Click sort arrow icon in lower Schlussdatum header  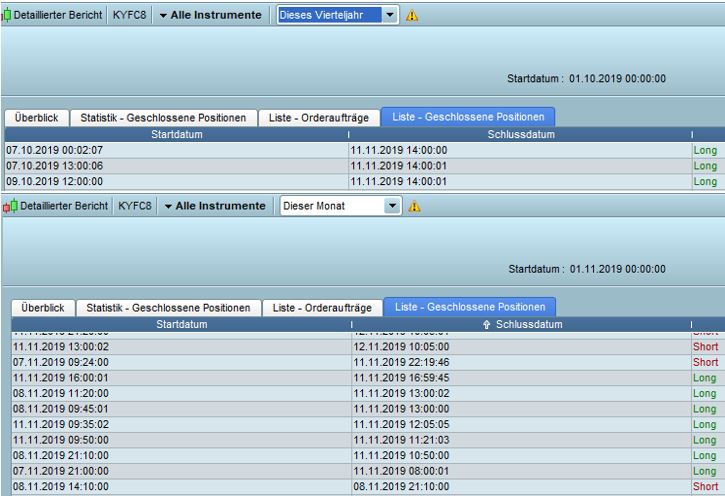(x=486, y=325)
